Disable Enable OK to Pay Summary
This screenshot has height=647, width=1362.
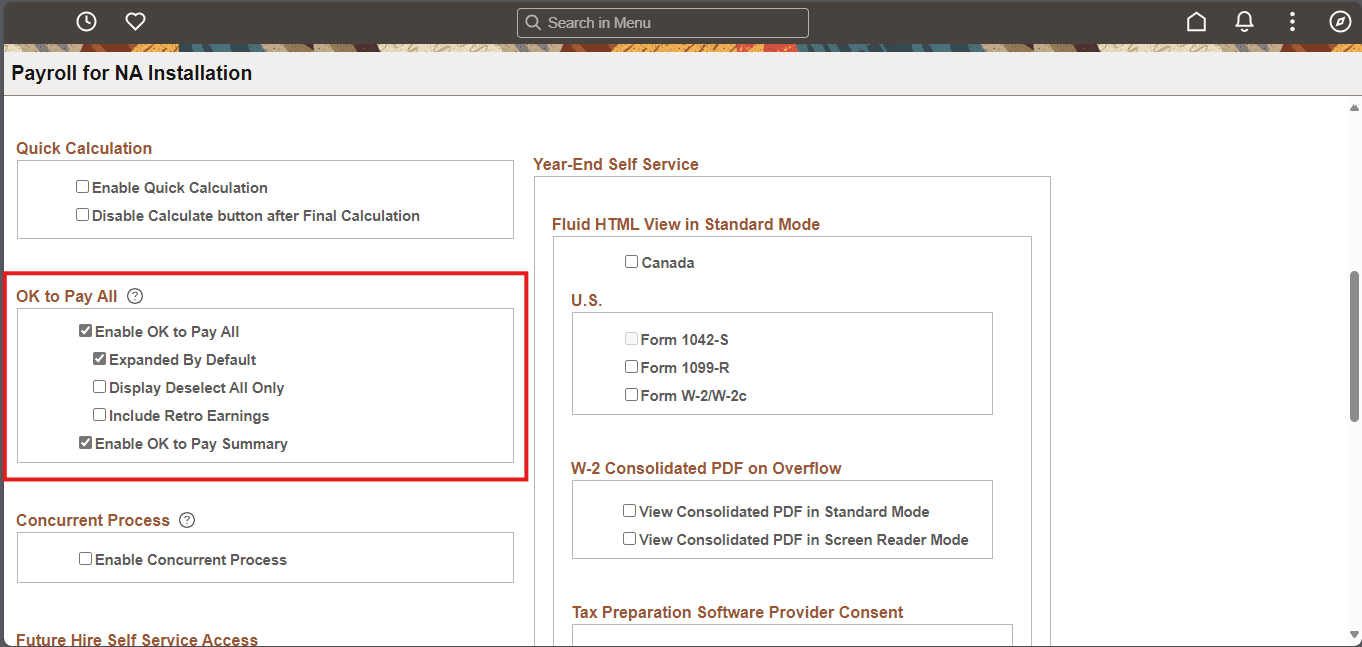[x=85, y=441]
